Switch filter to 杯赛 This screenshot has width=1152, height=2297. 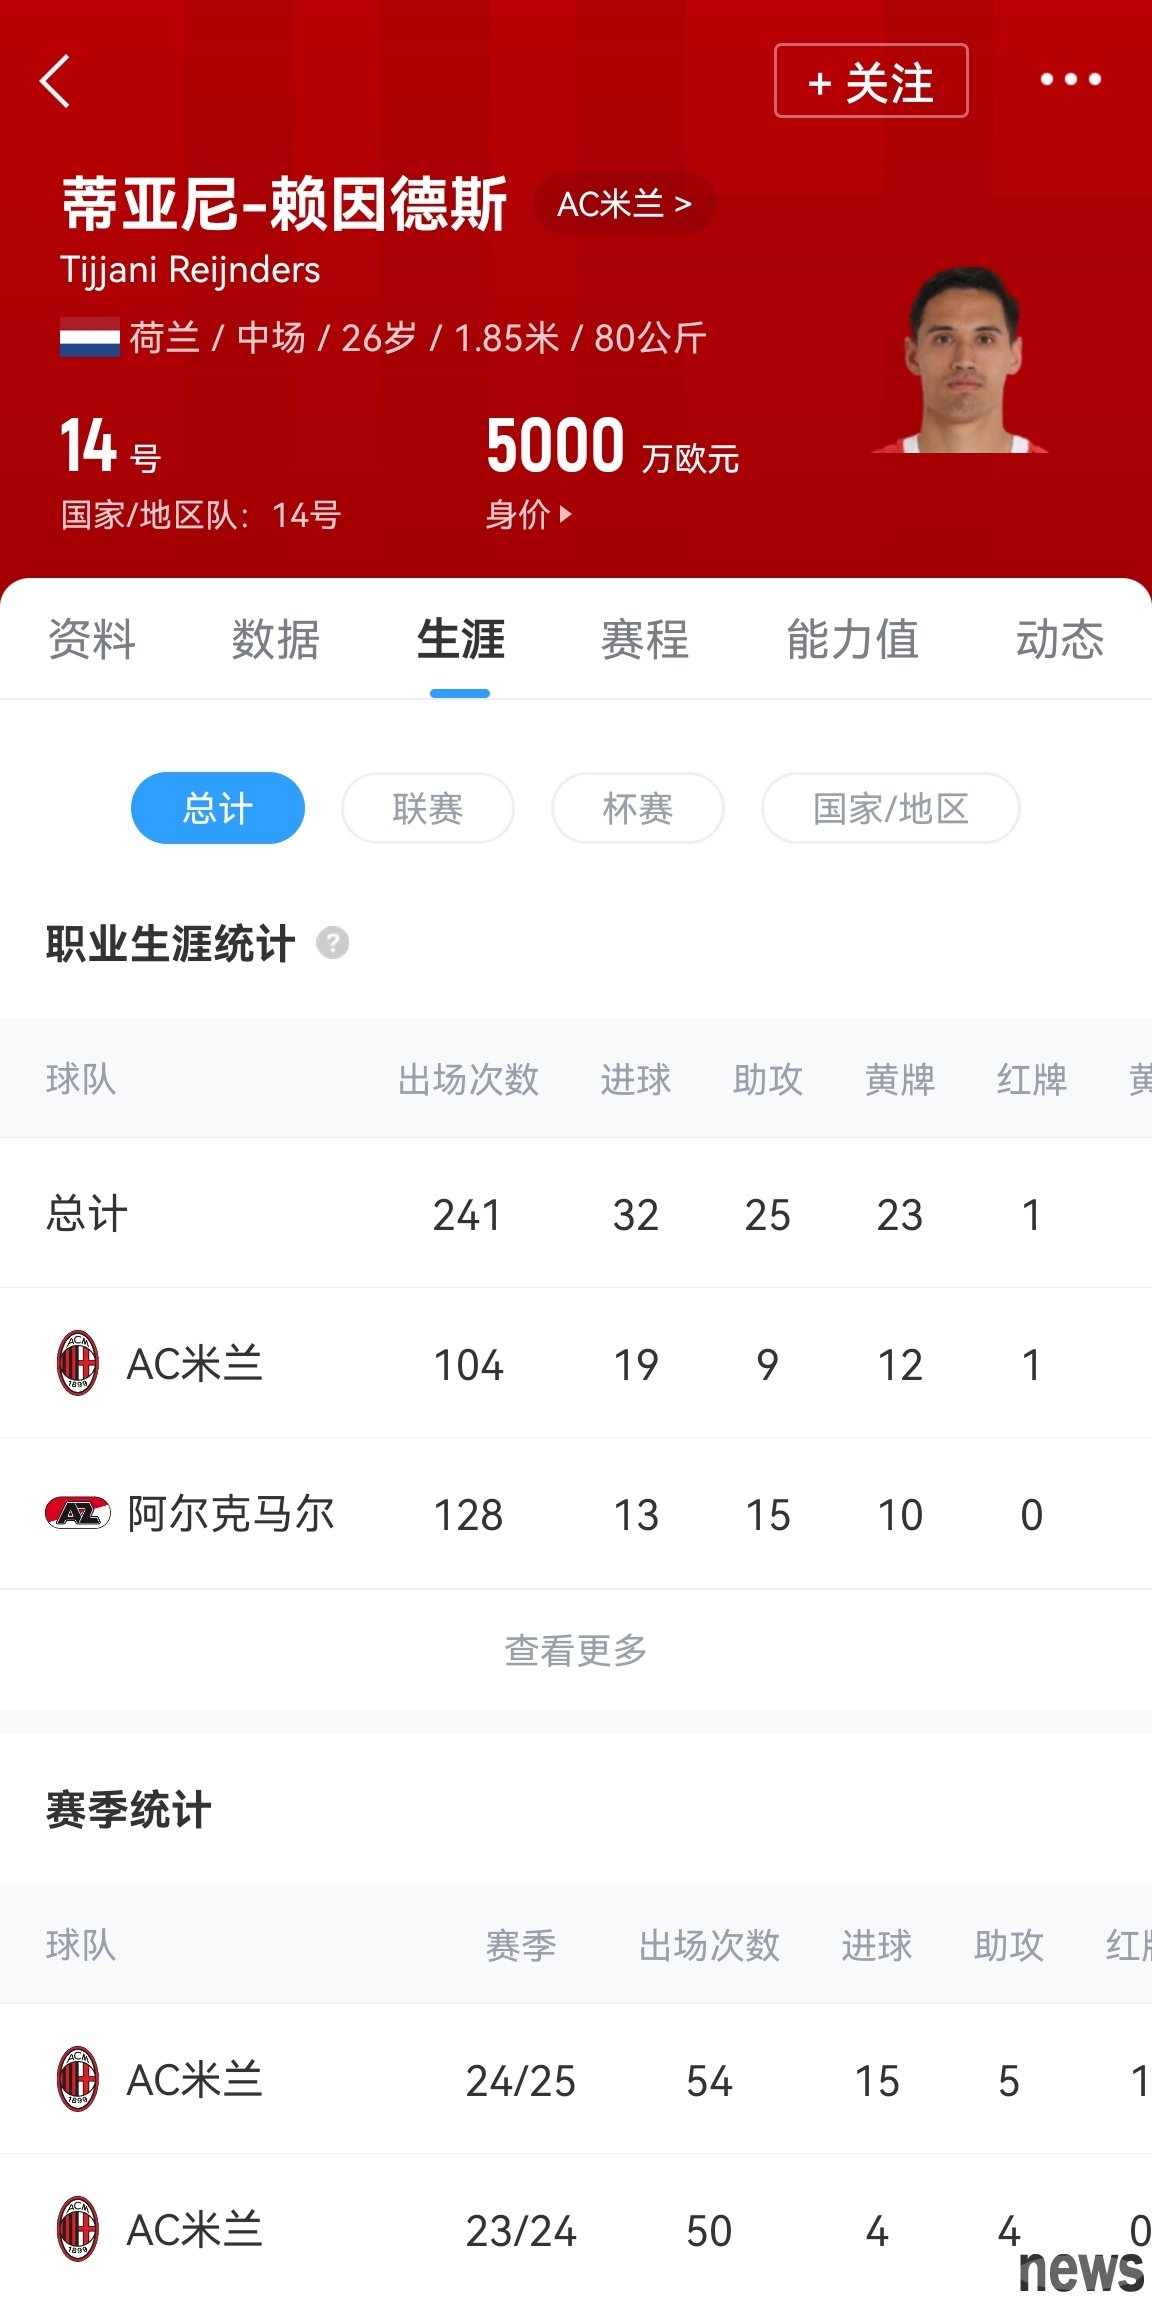coord(638,808)
